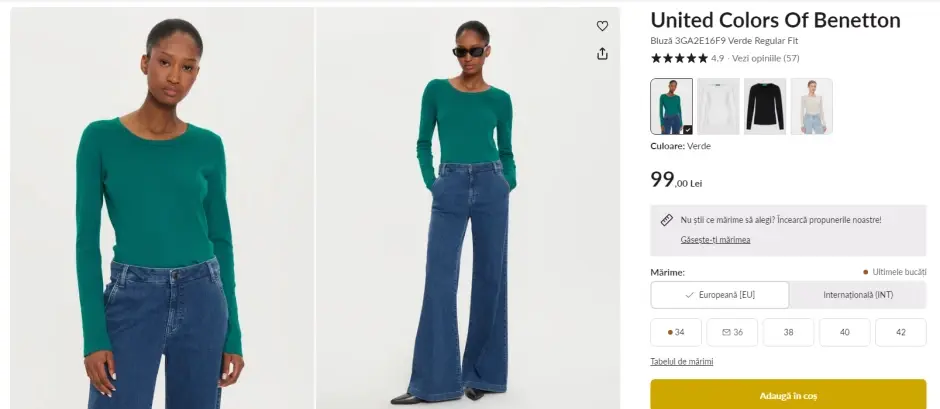Select size 34

676,332
